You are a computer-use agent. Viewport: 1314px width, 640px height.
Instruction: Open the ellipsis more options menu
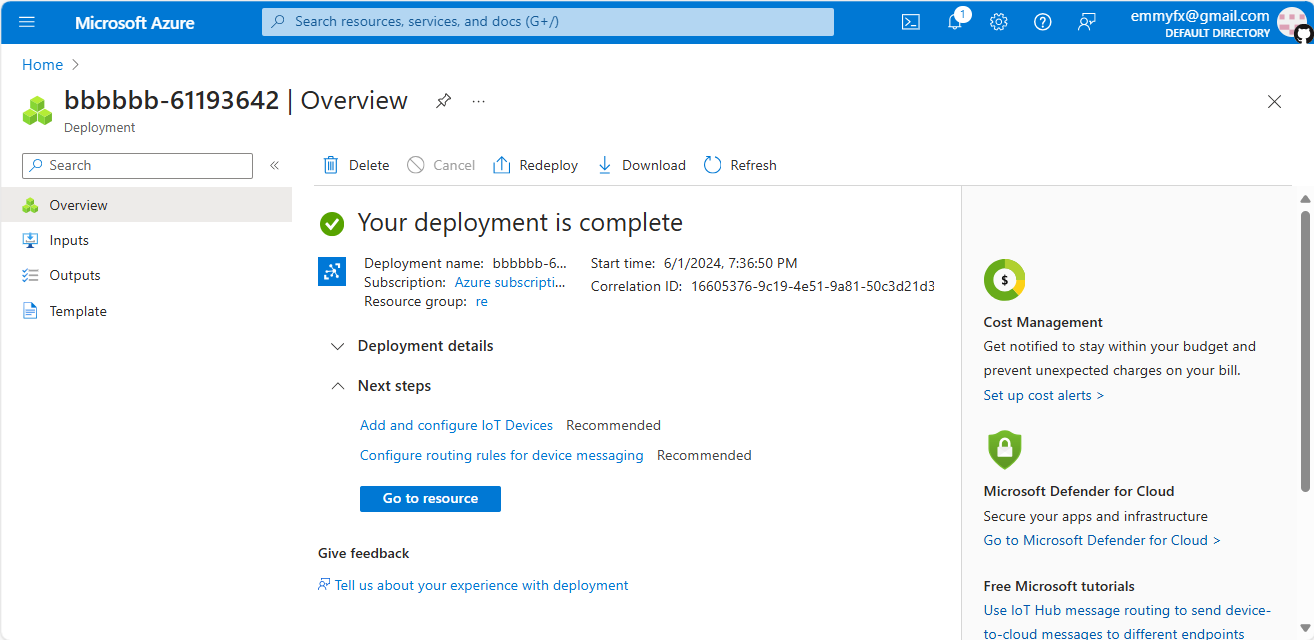click(x=478, y=101)
